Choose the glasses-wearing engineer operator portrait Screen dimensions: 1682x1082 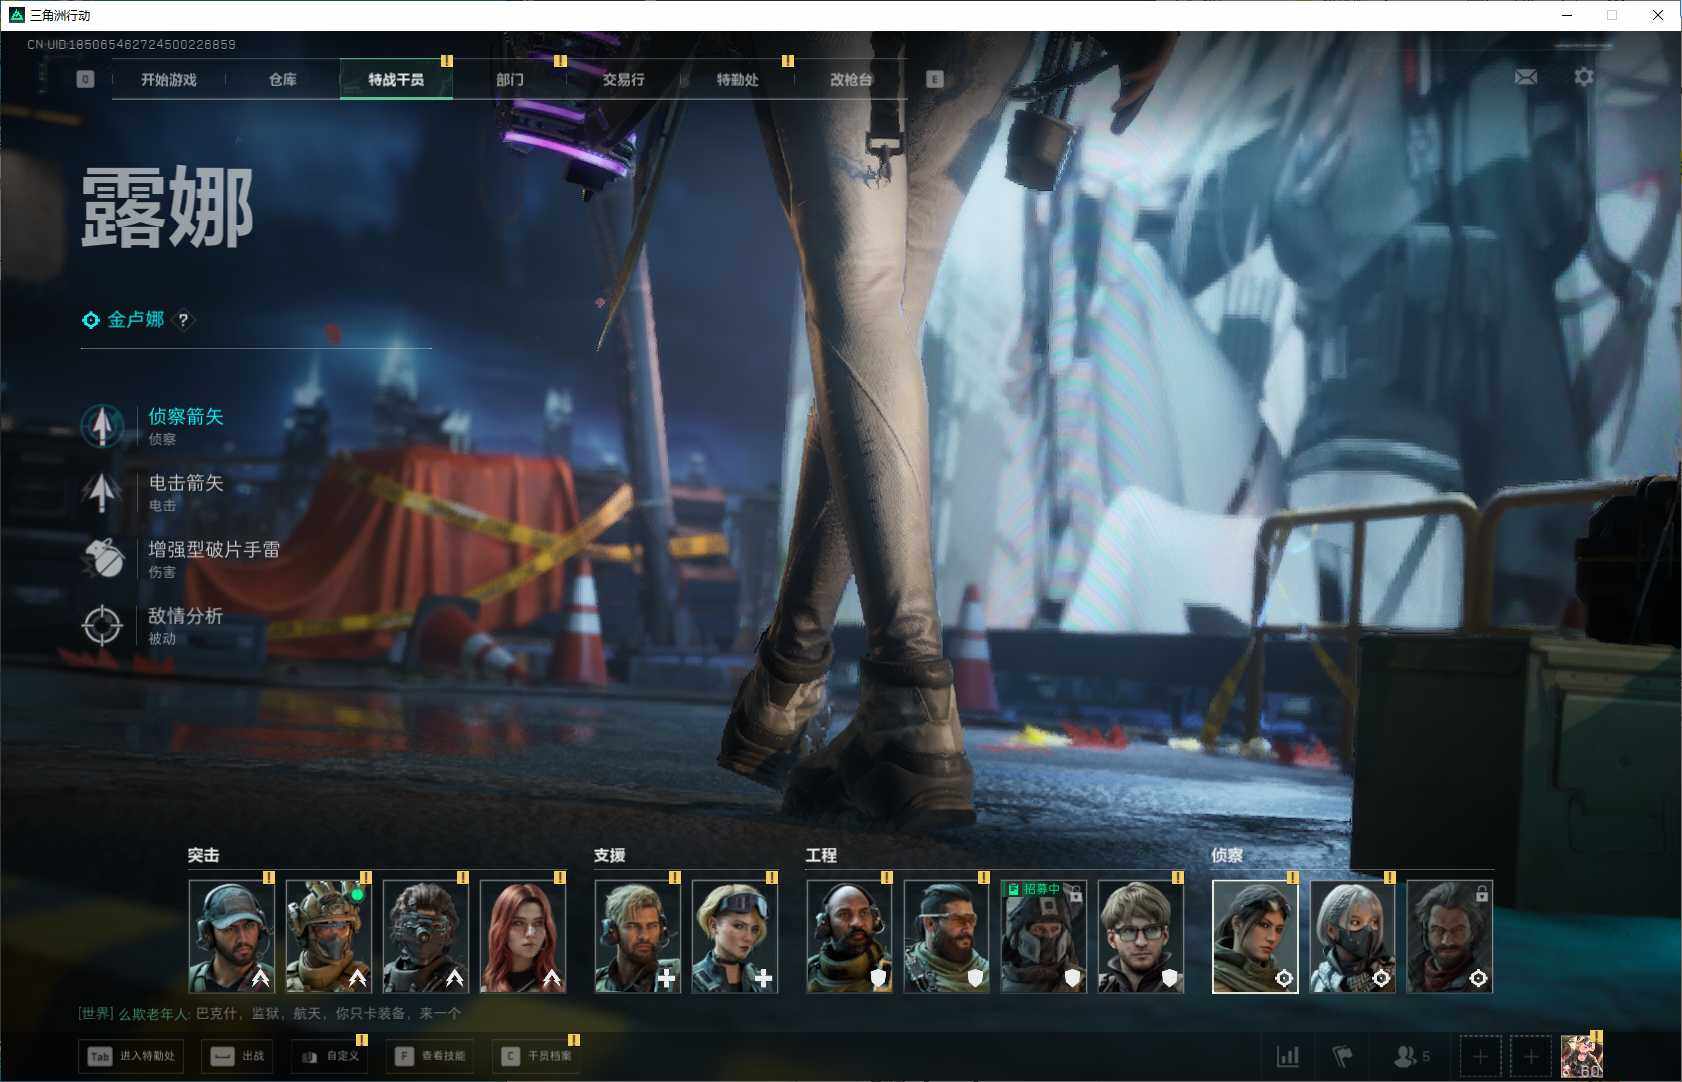point(1140,937)
